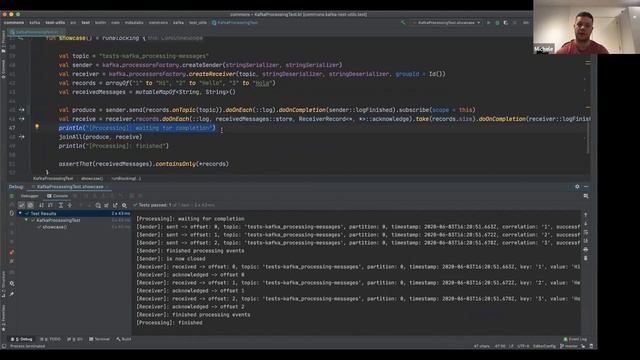
Task: Open the Build tool window tab
Action: point(124,339)
